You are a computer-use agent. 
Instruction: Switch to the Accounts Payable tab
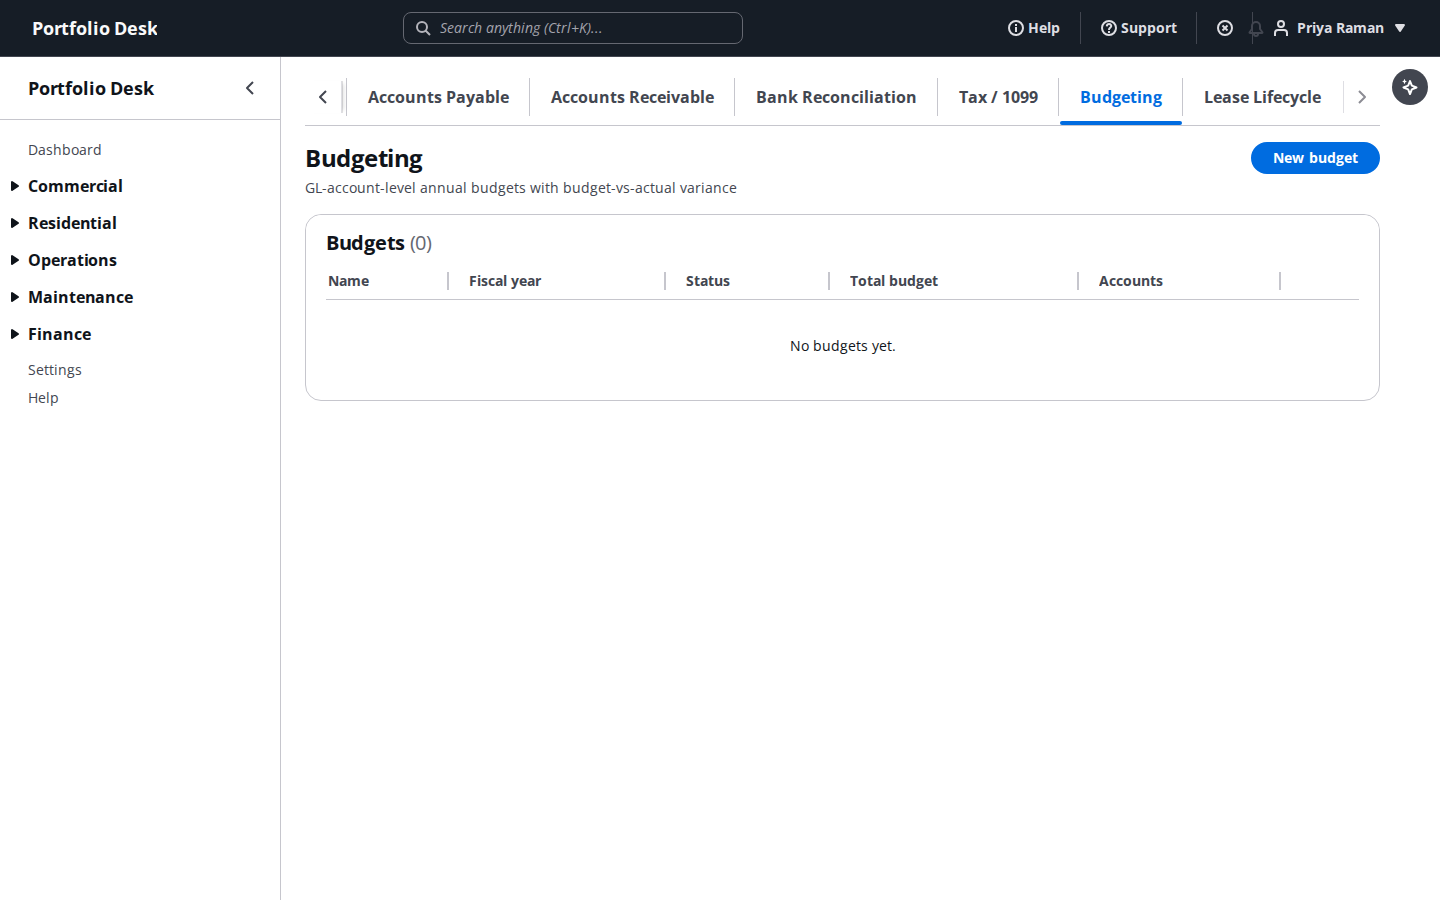pos(438,97)
